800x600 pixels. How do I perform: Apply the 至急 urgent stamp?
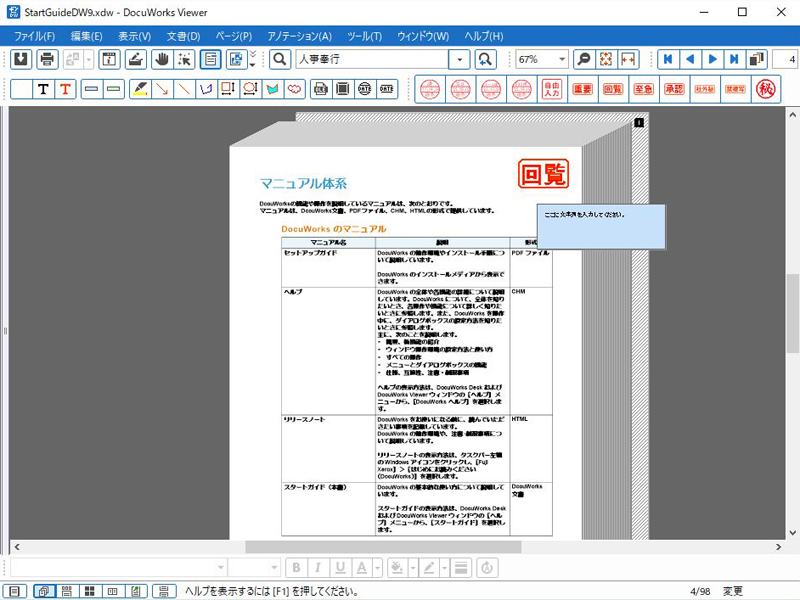(643, 89)
